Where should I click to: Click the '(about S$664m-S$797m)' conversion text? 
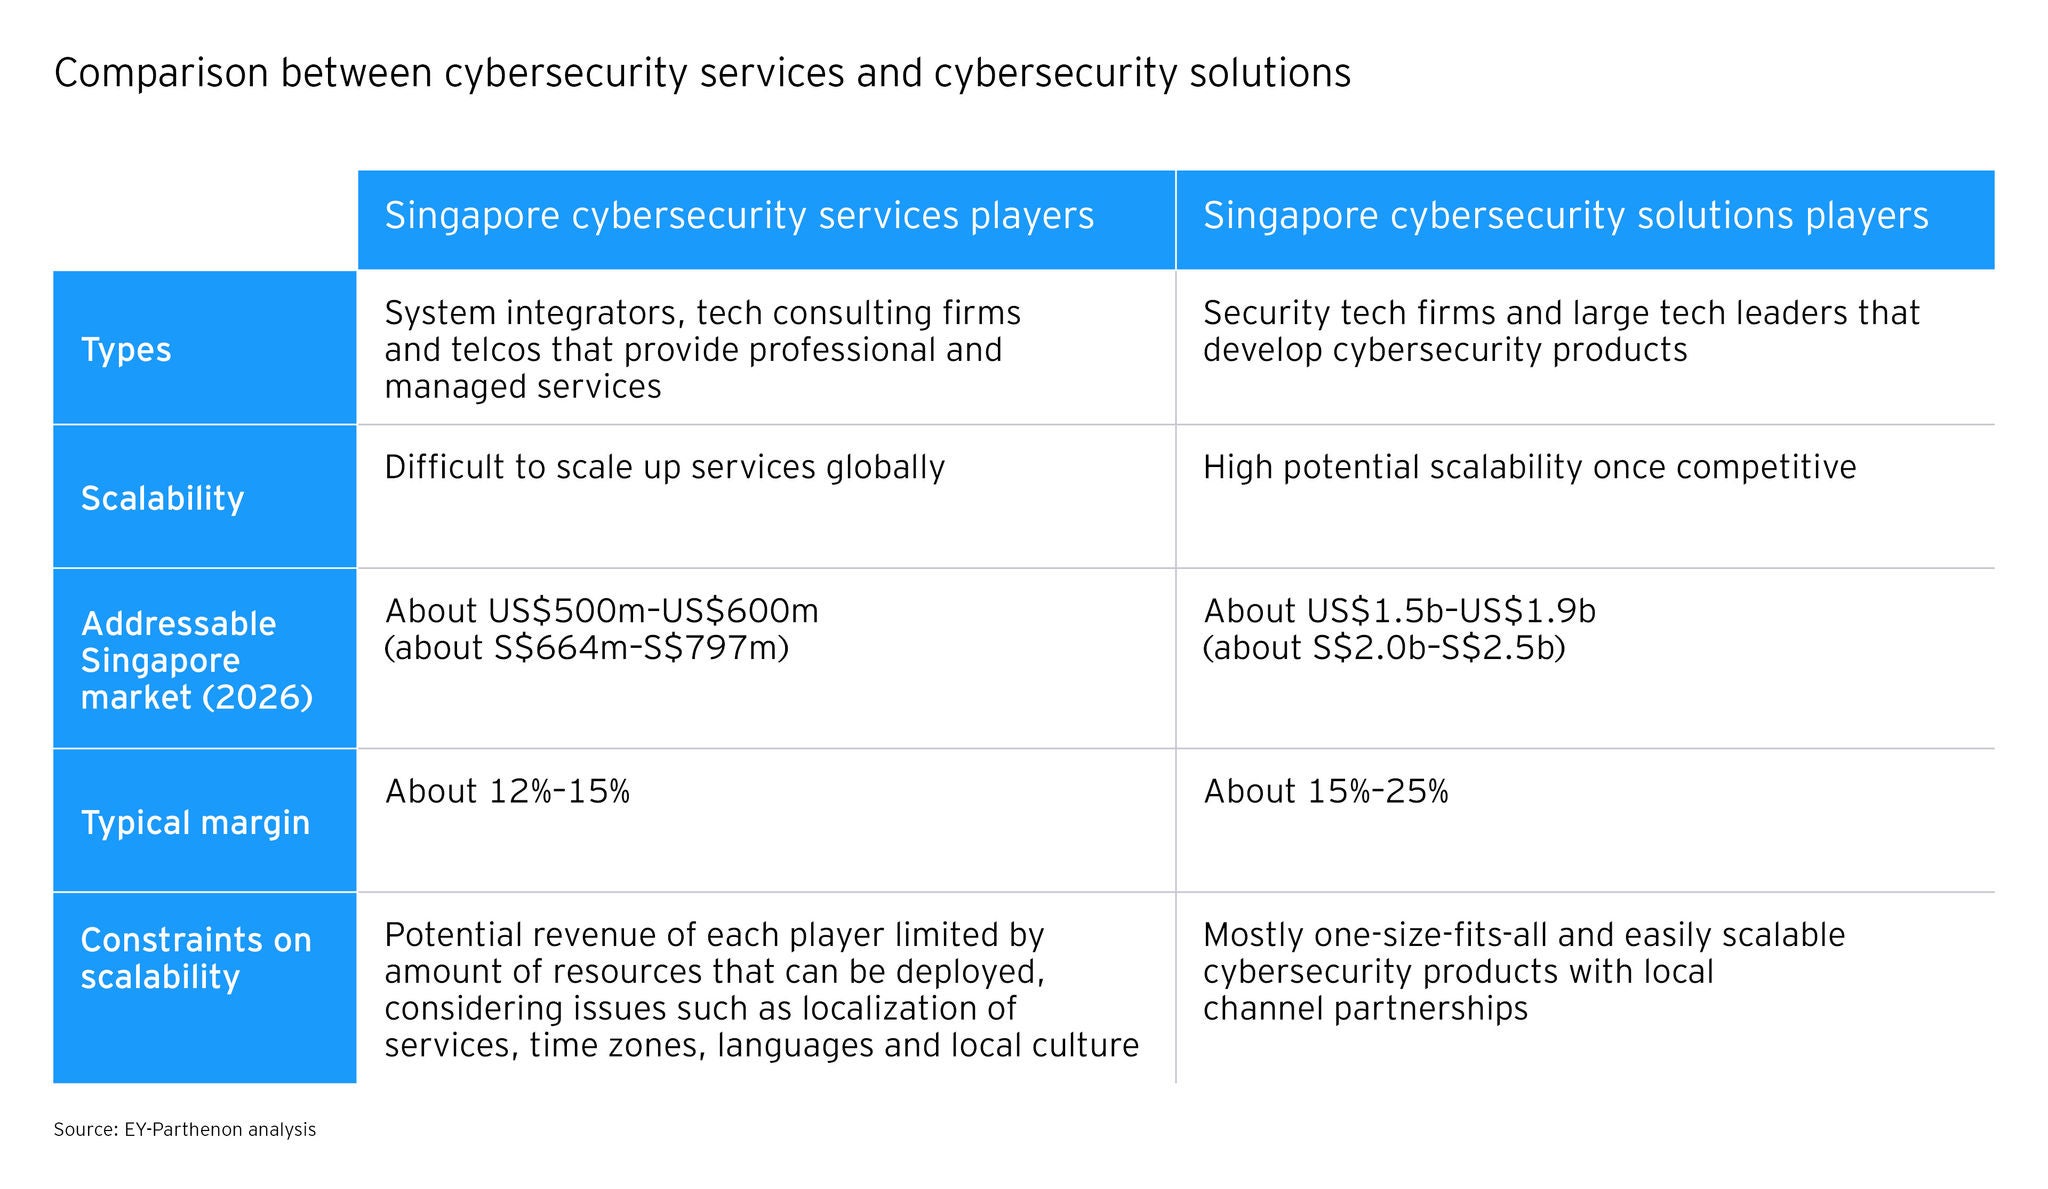pyautogui.click(x=586, y=648)
